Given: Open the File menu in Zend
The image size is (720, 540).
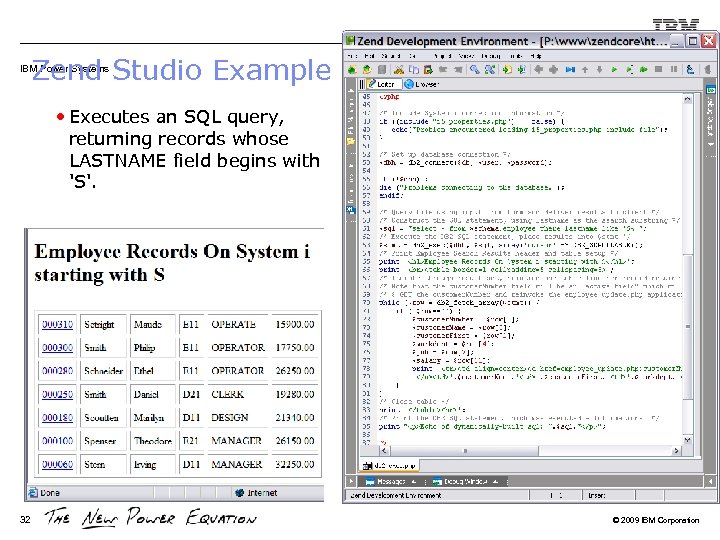Looking at the screenshot, I should point(352,56).
